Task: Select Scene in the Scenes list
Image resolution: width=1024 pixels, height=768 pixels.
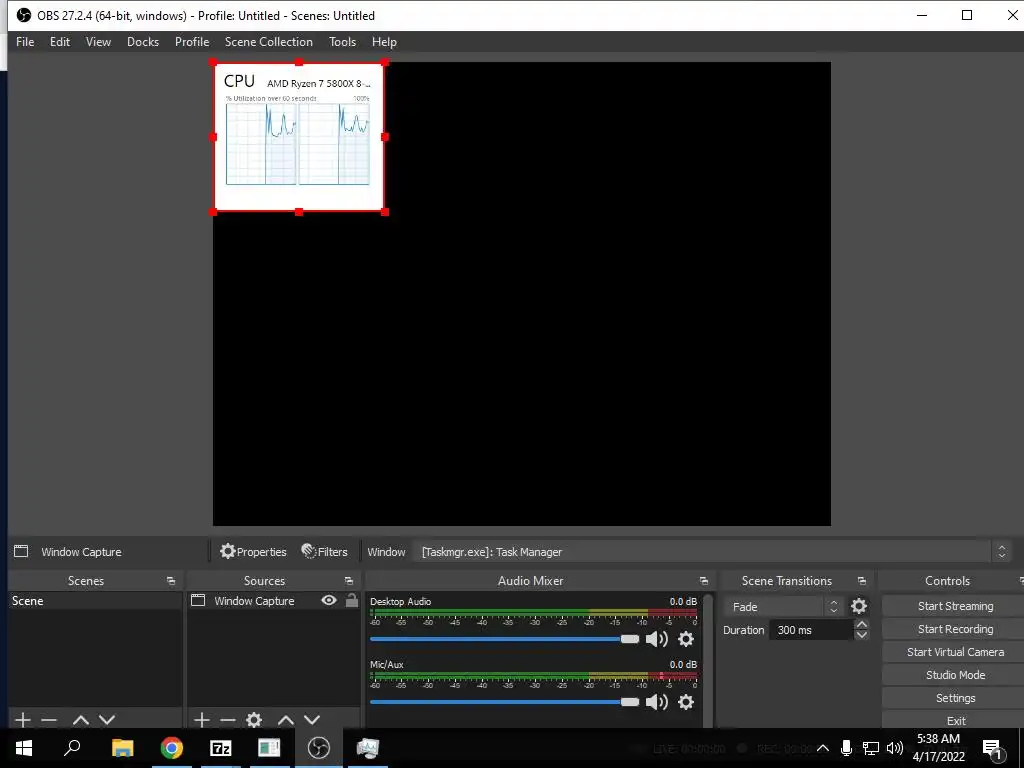Action: 95,601
